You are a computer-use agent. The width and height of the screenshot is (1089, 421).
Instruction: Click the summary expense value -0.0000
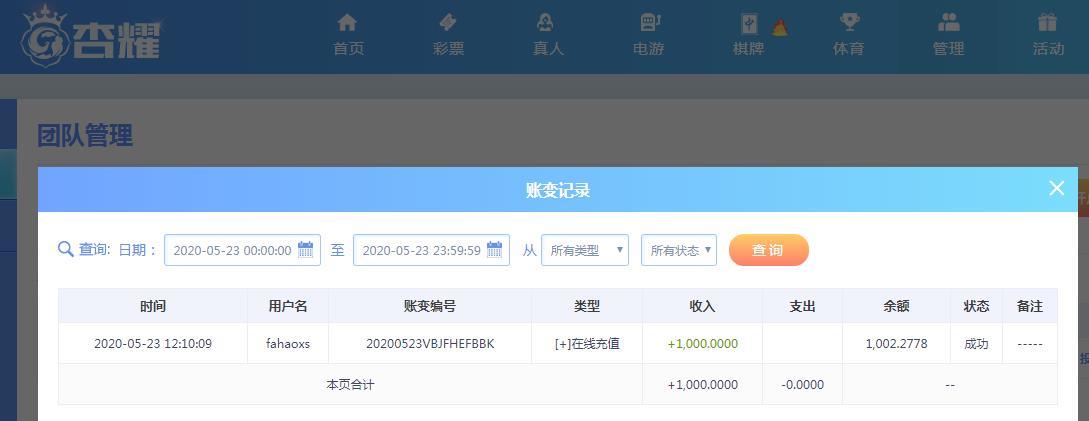802,384
